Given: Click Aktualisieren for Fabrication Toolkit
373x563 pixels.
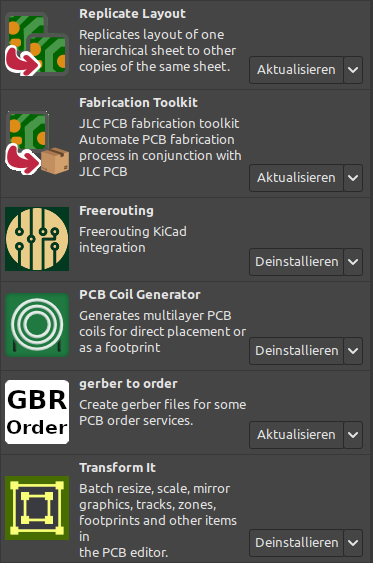Looking at the screenshot, I should 296,178.
